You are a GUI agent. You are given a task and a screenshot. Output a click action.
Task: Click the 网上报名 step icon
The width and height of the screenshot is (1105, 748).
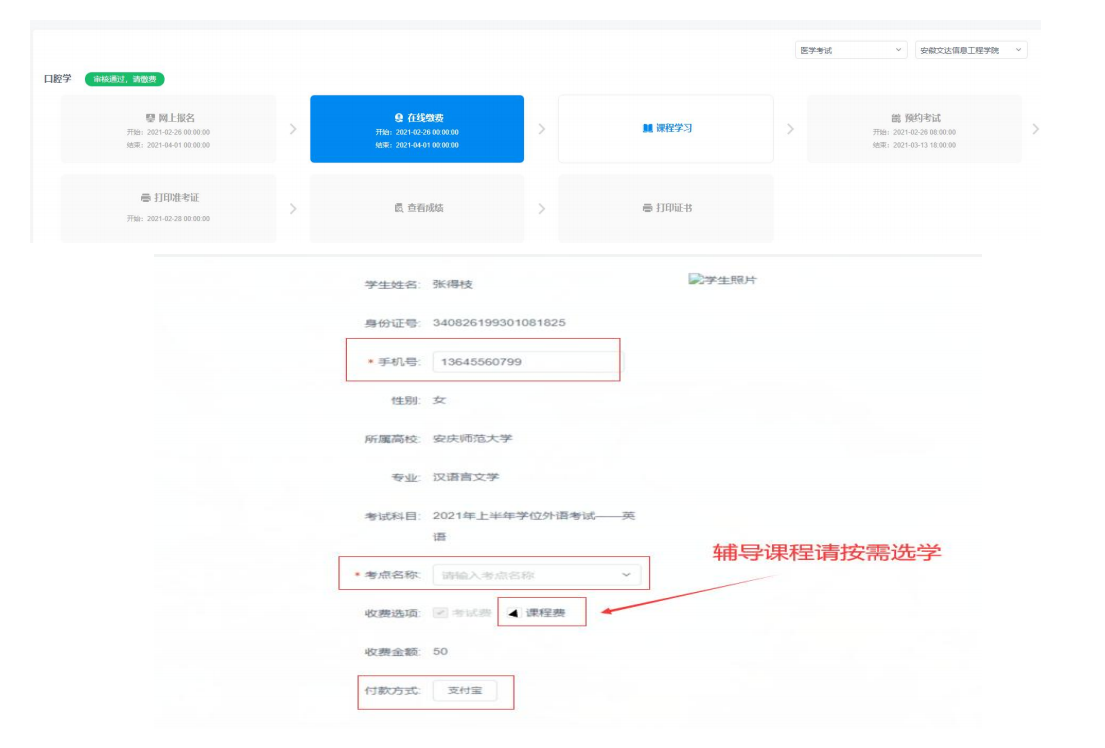click(150, 118)
